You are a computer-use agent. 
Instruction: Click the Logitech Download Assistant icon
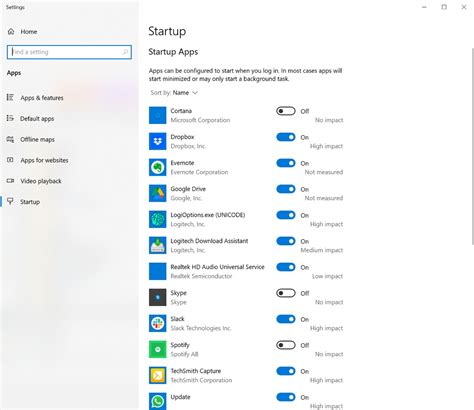click(157, 245)
